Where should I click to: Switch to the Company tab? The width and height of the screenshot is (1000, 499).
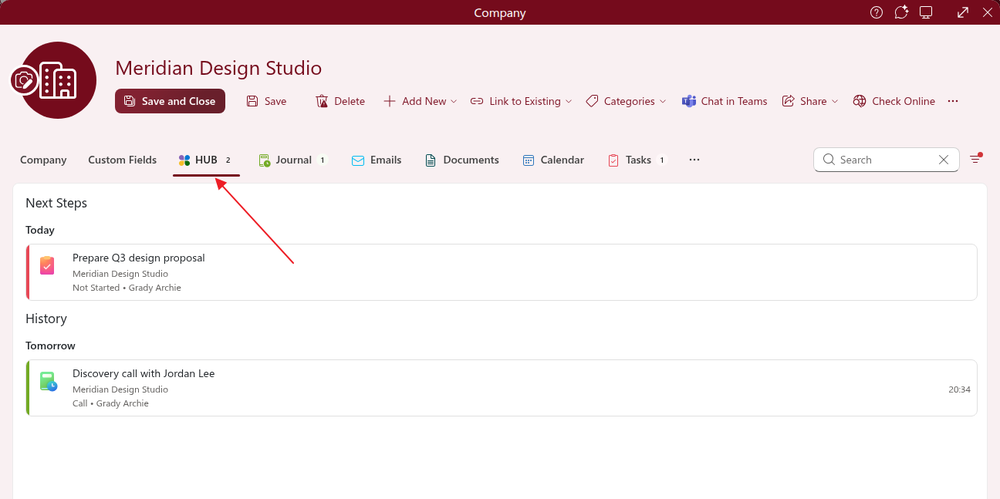43,160
